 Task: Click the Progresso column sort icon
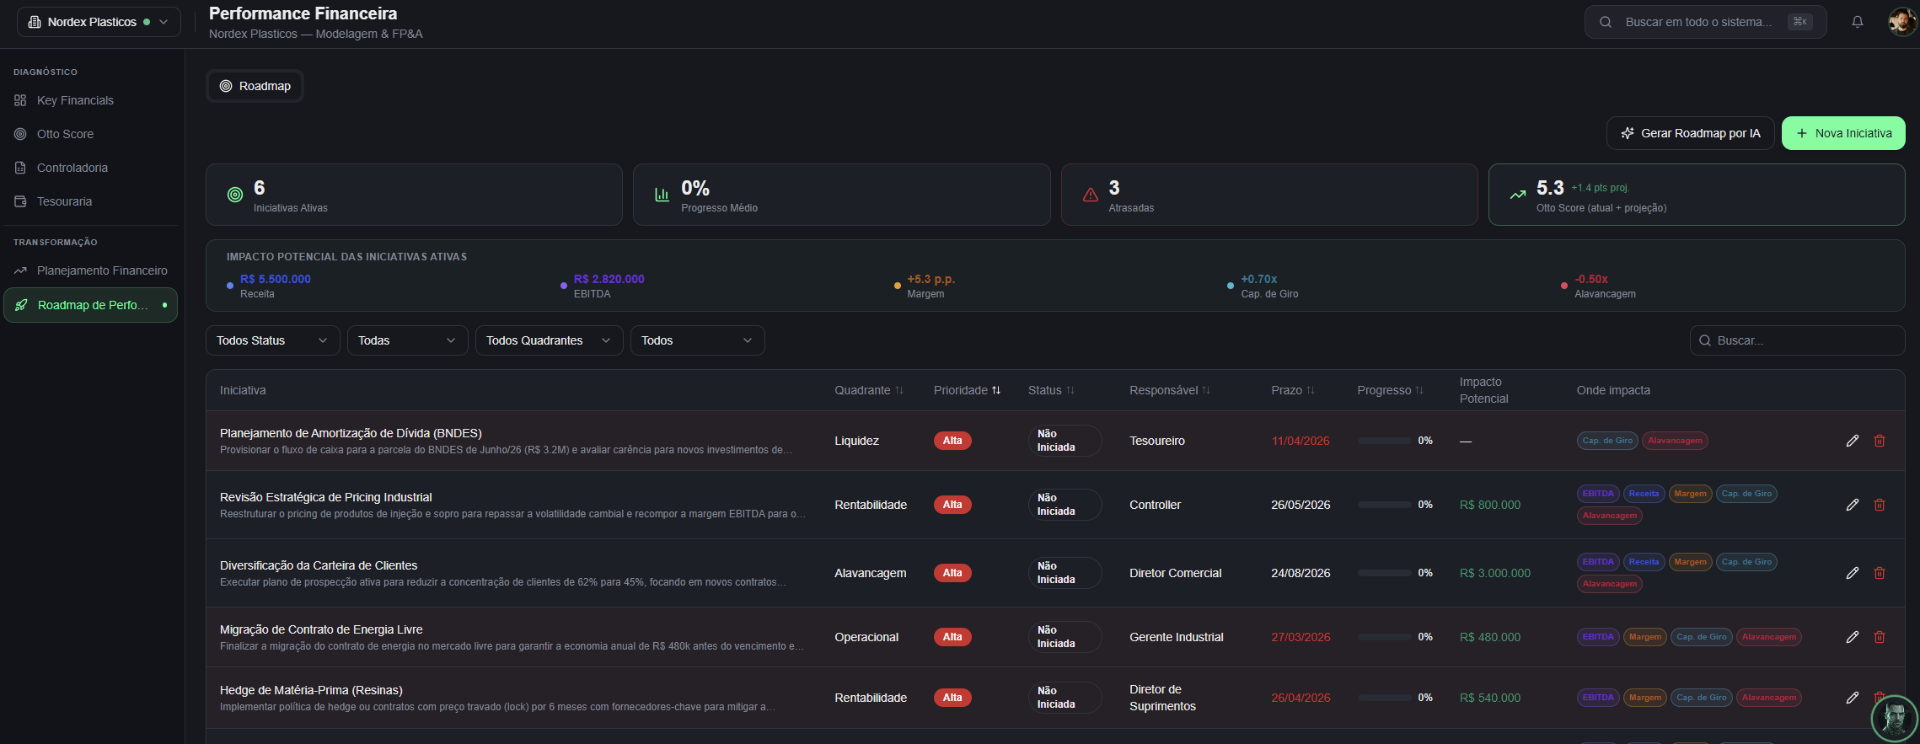pyautogui.click(x=1419, y=391)
